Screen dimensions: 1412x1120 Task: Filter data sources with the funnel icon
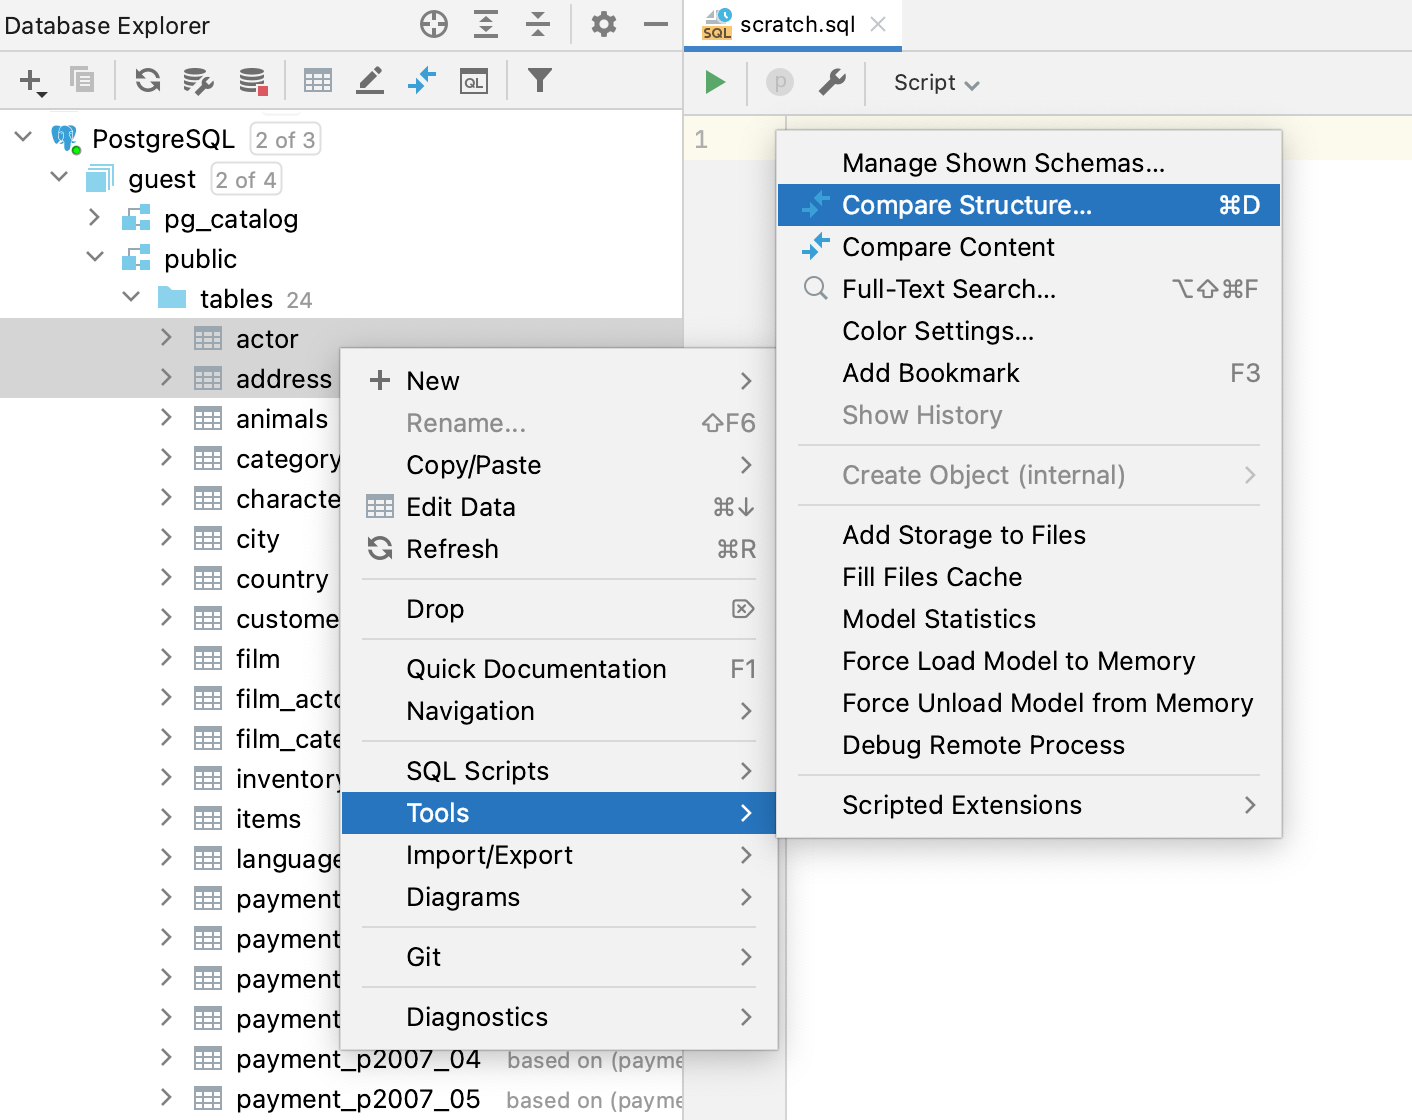(x=539, y=80)
